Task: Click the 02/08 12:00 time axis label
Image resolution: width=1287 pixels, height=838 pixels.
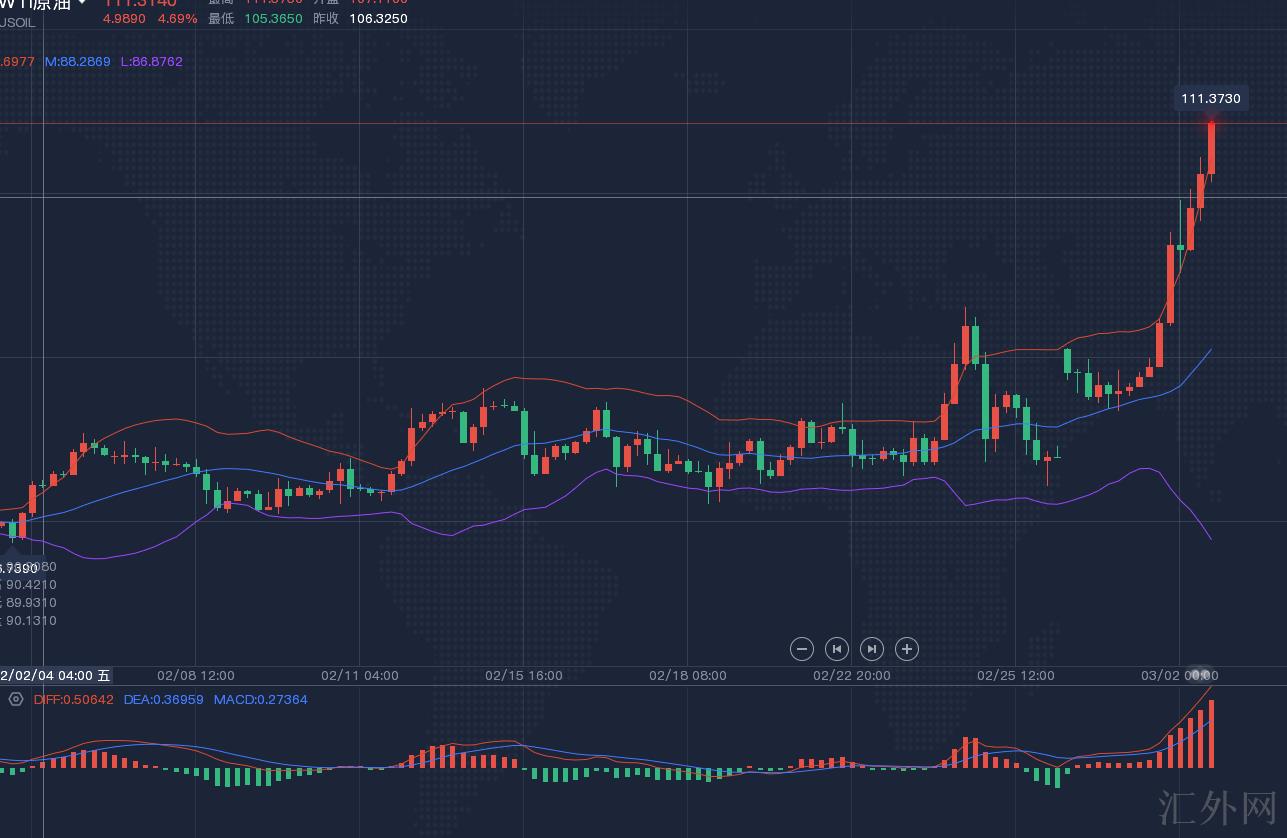Action: point(196,676)
